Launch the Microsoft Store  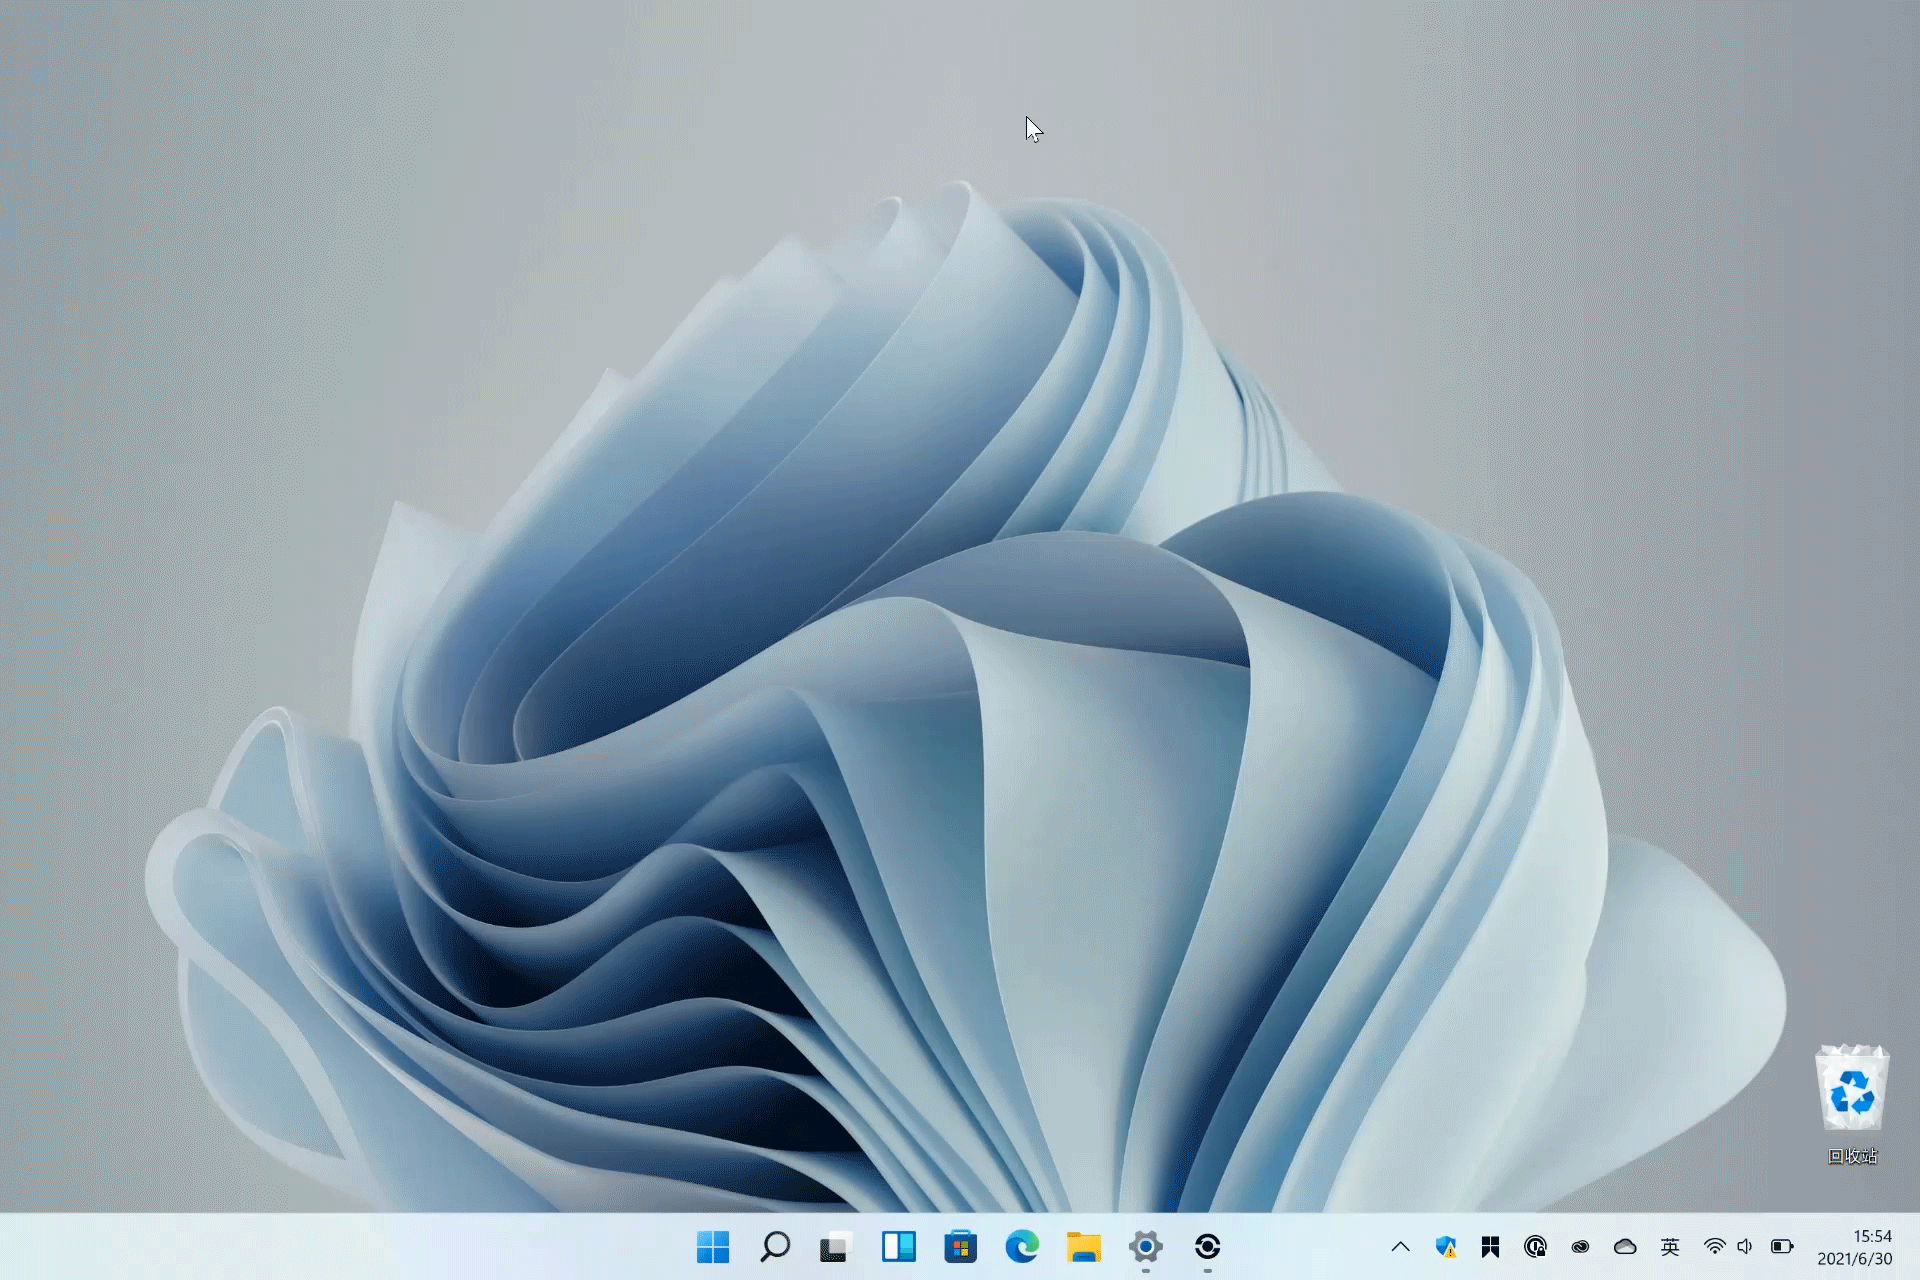tap(960, 1247)
